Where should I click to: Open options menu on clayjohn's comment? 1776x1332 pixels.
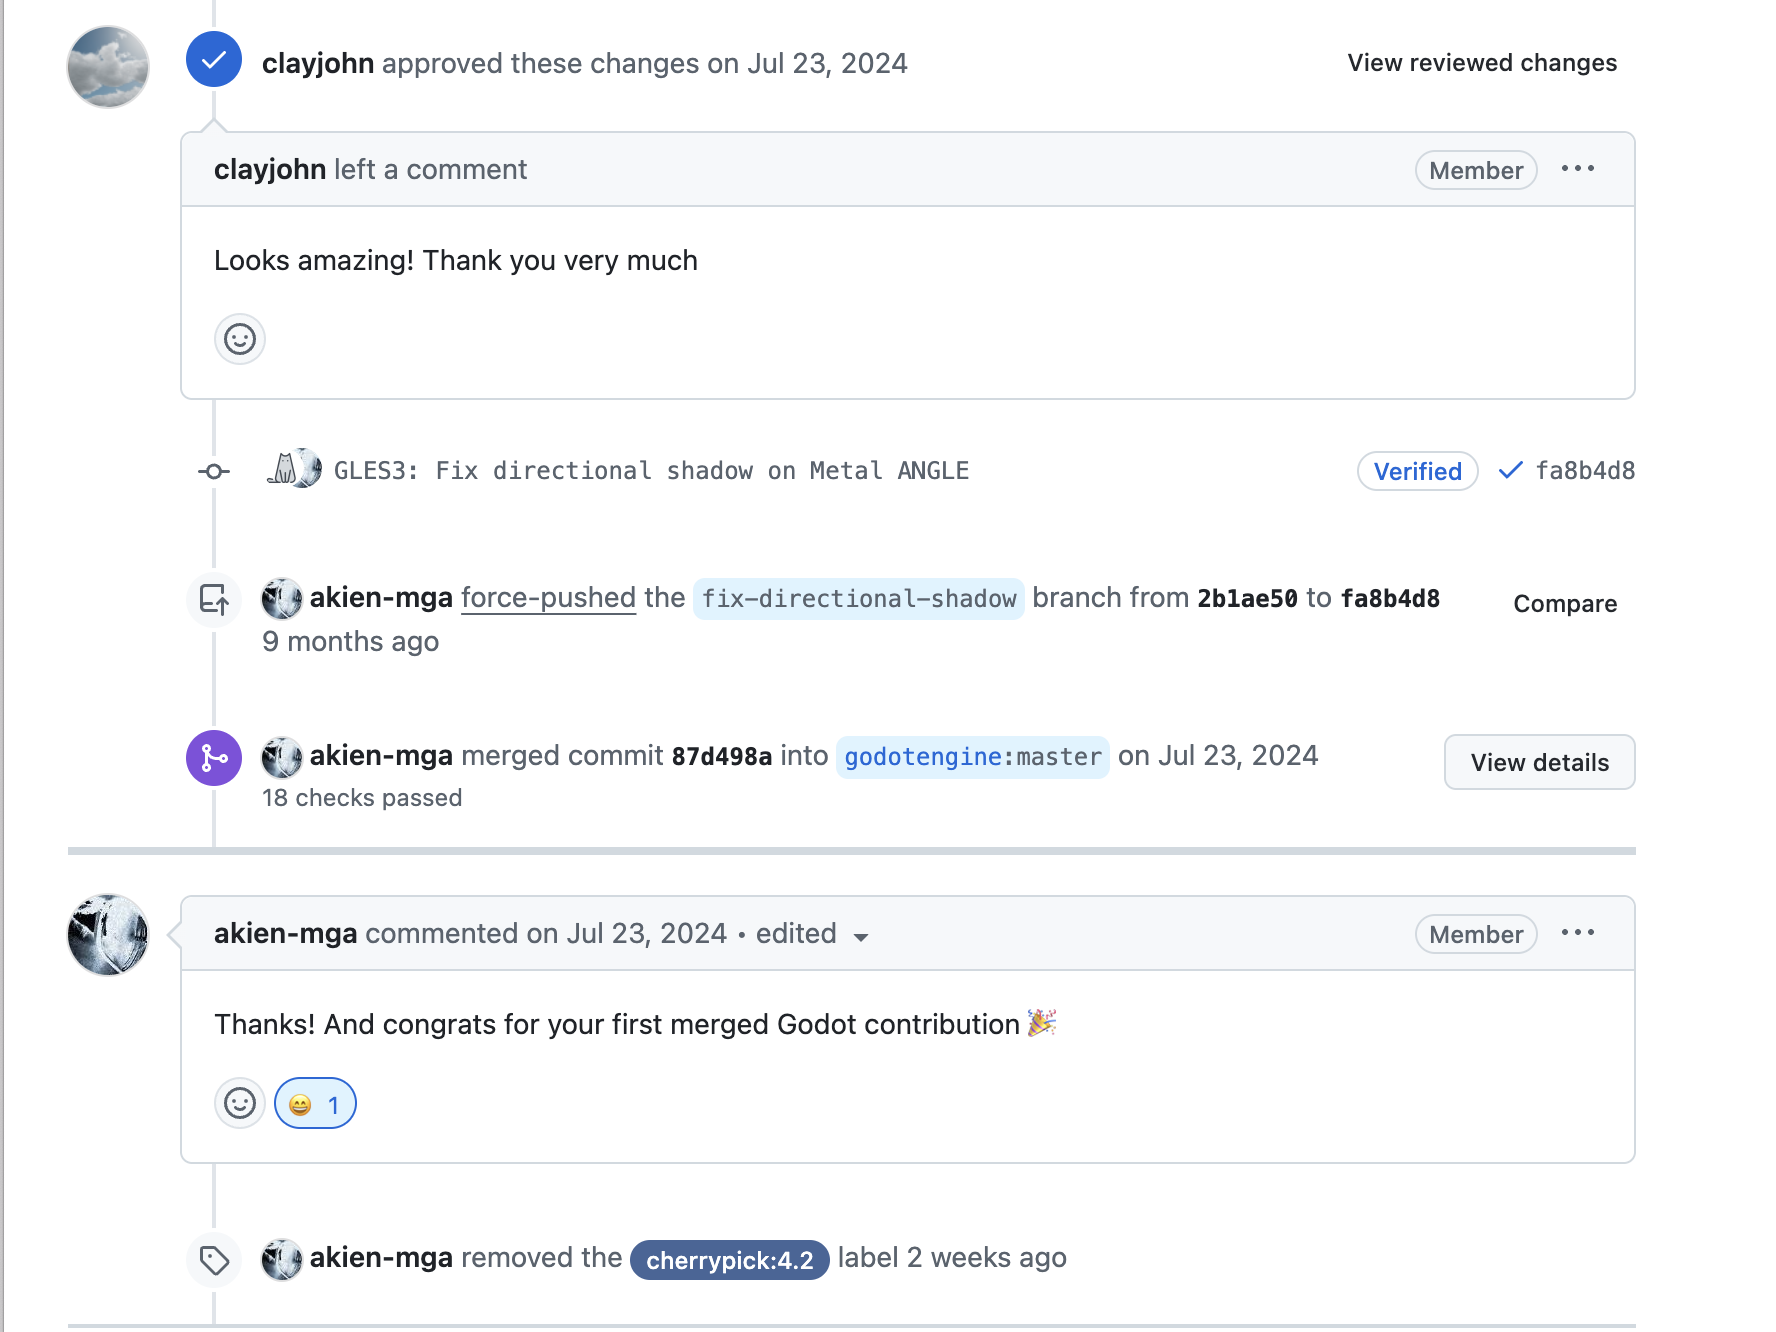1577,169
